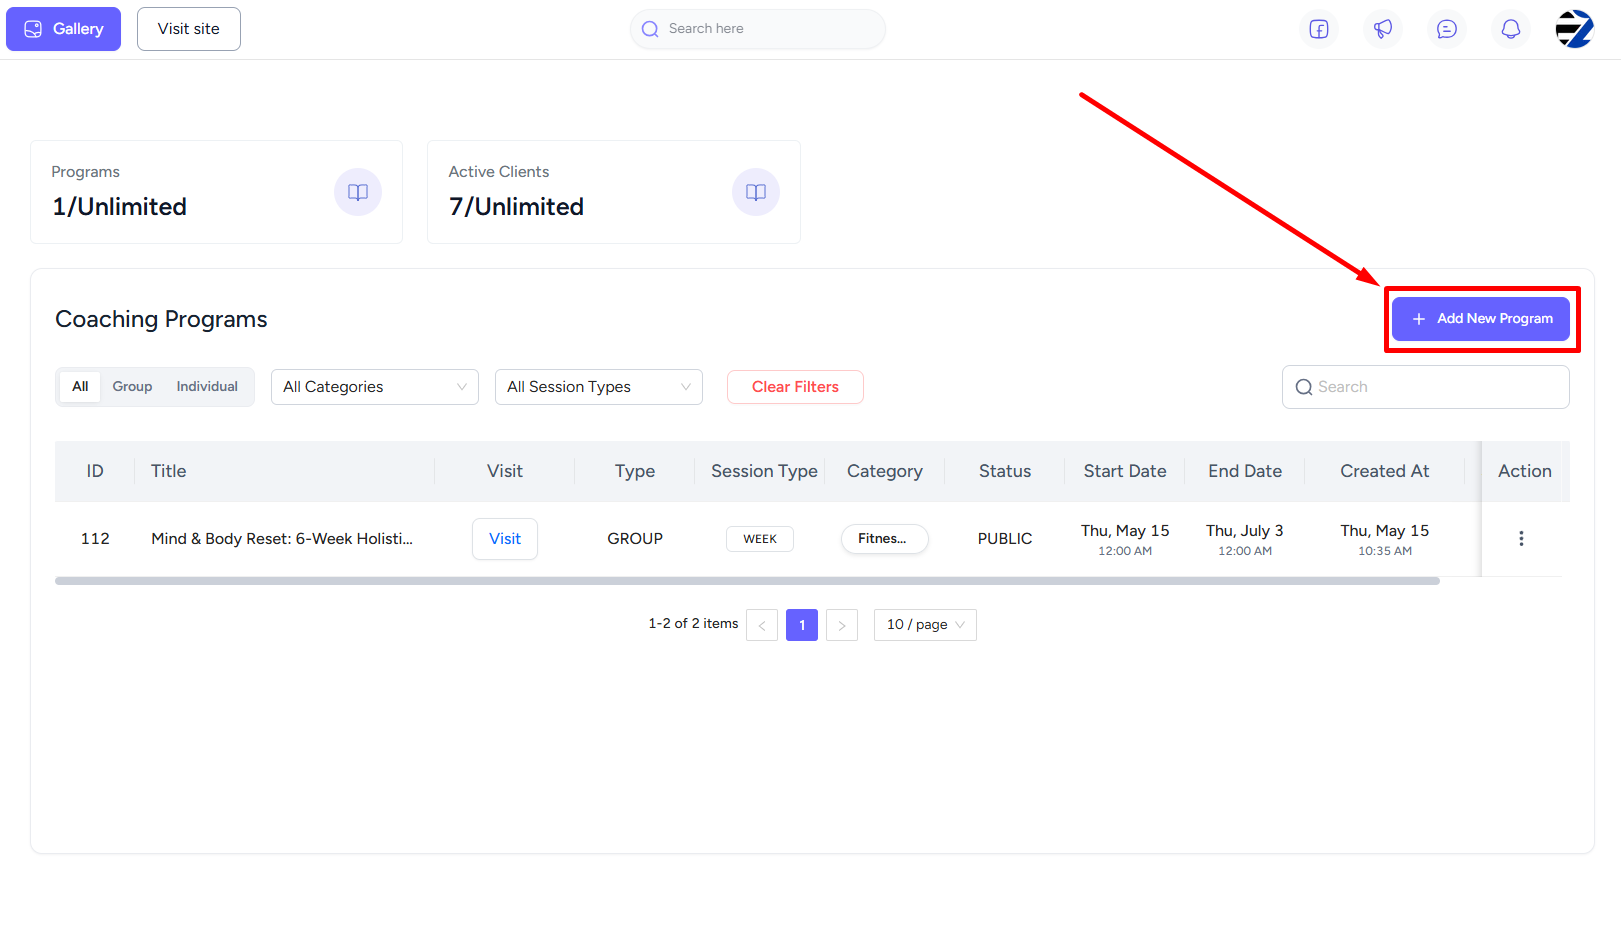
Task: Click Visit button for Mind & Body Reset
Action: tap(505, 539)
